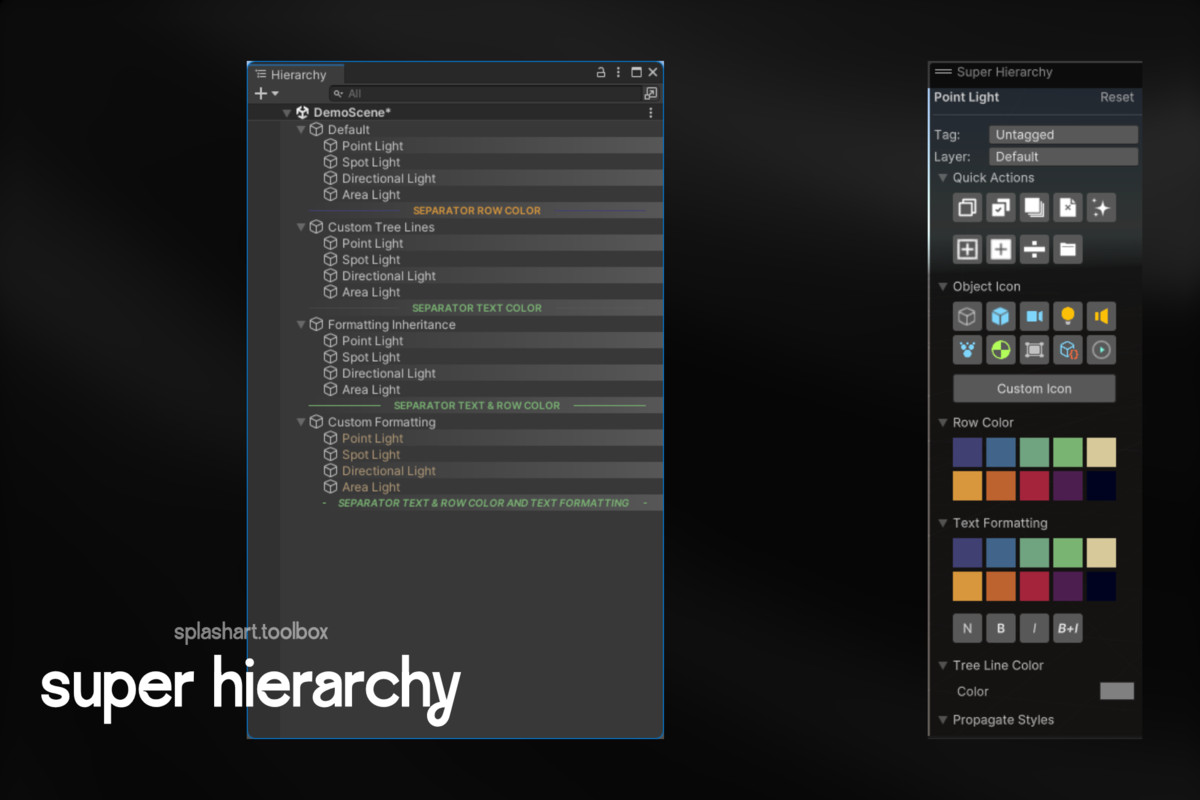
Task: Click the filled white plus square icon
Action: (x=1001, y=250)
